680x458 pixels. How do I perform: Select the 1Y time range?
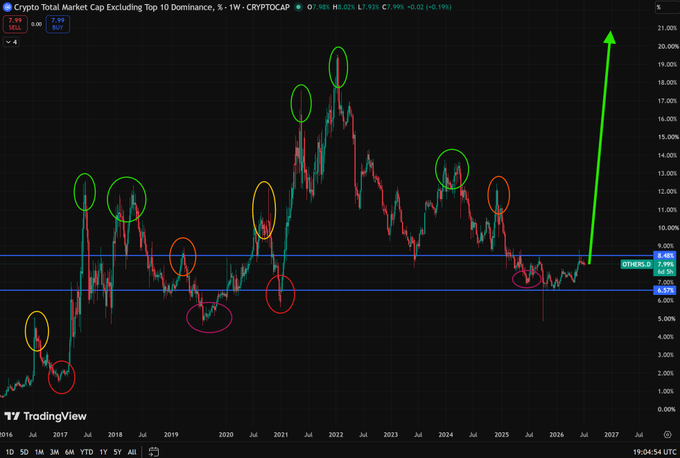103,452
